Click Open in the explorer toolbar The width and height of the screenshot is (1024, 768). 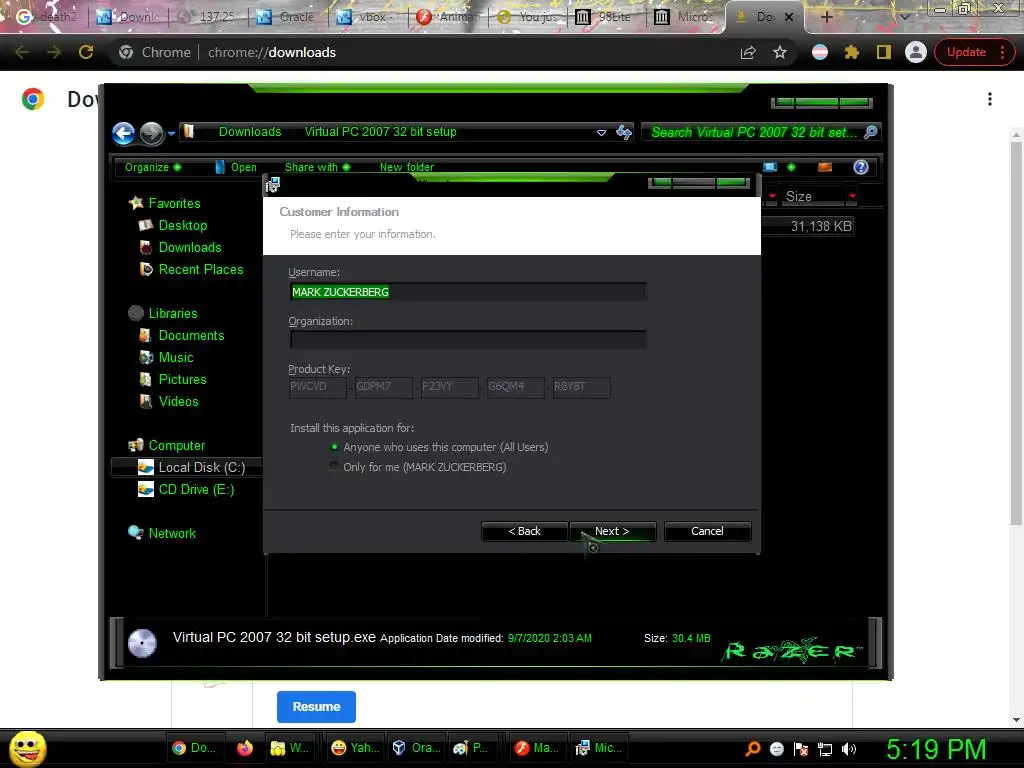click(236, 167)
